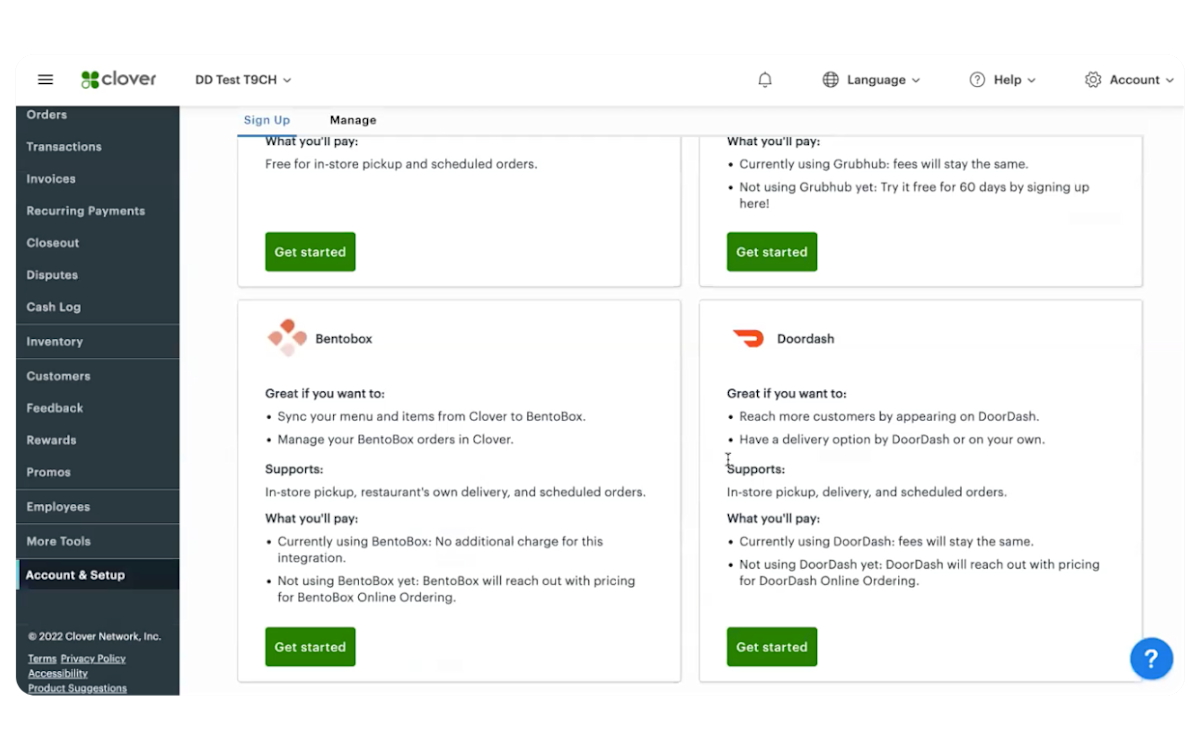This screenshot has width=1200, height=750.
Task: Click 'Sync your menu and items' text
Action: (431, 416)
